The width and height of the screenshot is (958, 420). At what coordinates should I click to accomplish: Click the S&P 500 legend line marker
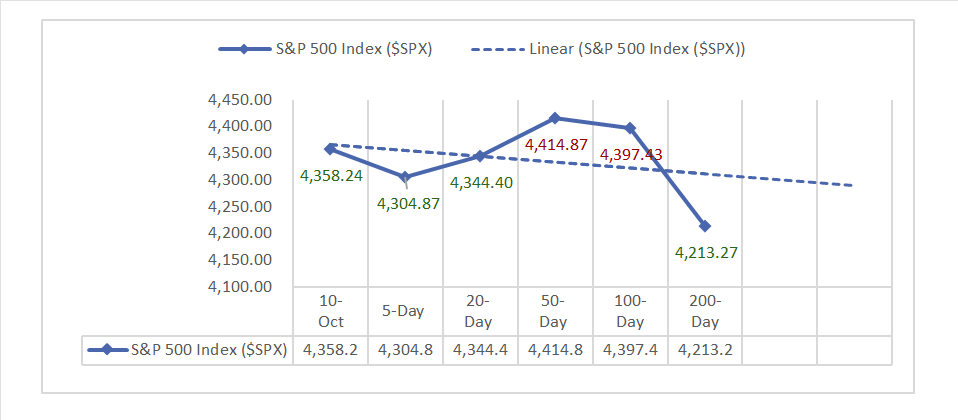pyautogui.click(x=242, y=49)
